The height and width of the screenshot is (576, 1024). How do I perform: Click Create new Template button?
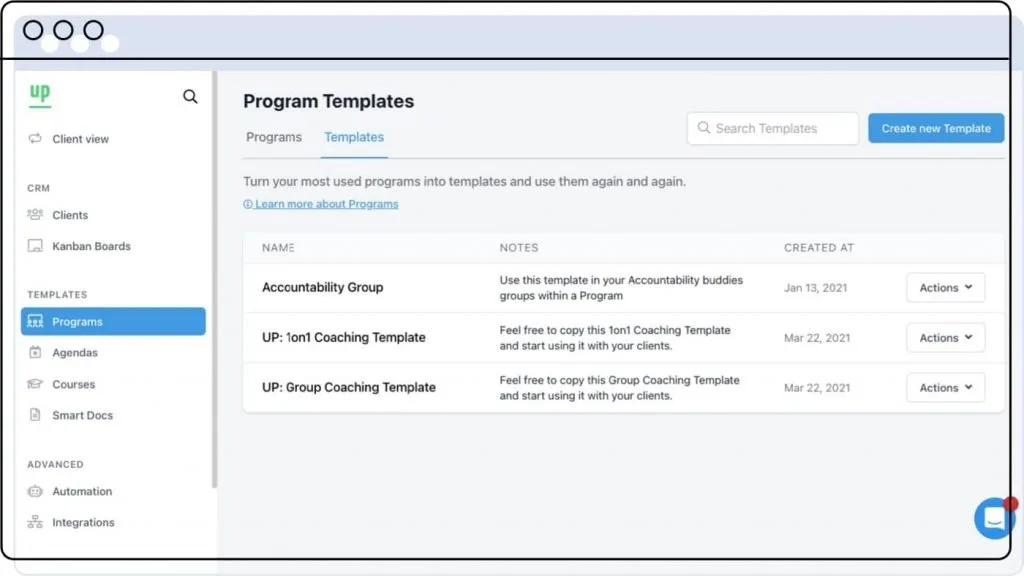click(x=936, y=128)
